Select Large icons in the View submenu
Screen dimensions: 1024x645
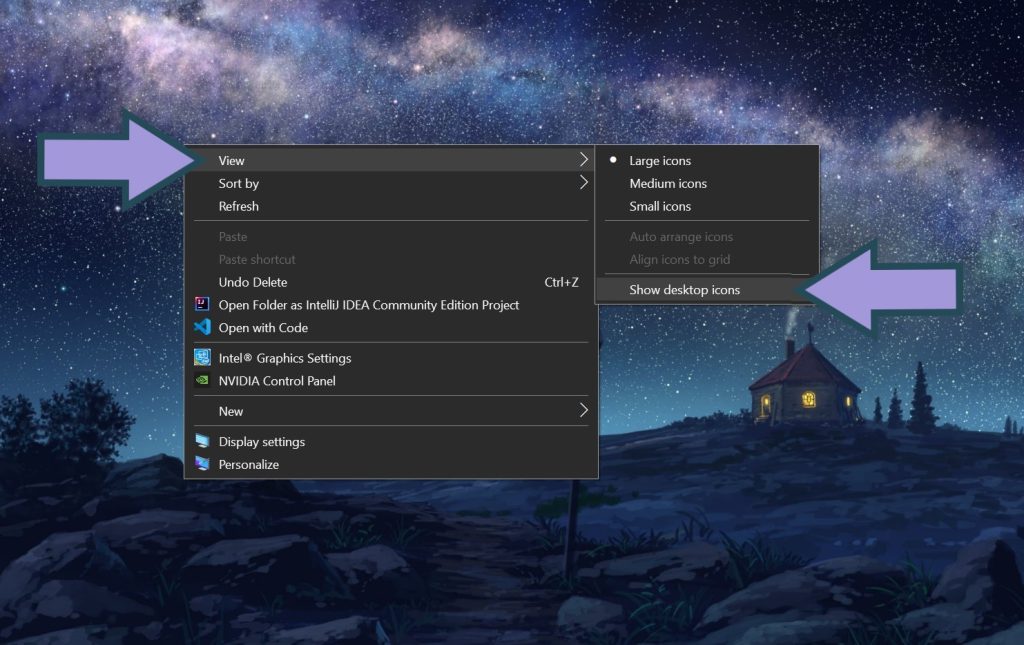tap(660, 160)
